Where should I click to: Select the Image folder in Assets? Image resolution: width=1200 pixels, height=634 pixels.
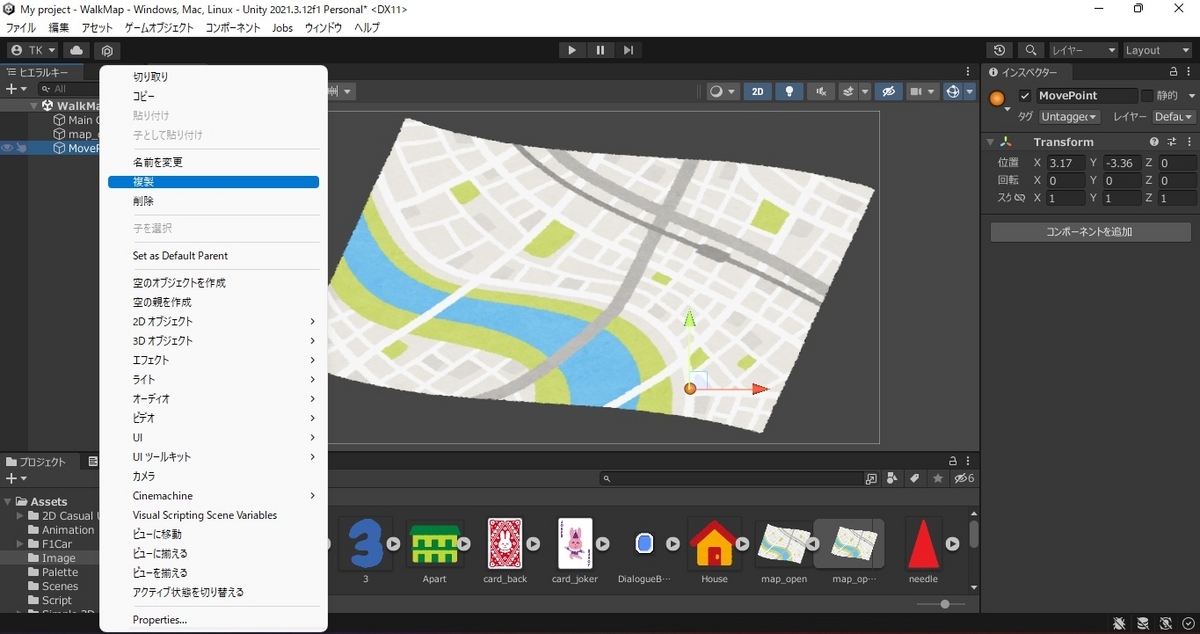coord(58,558)
